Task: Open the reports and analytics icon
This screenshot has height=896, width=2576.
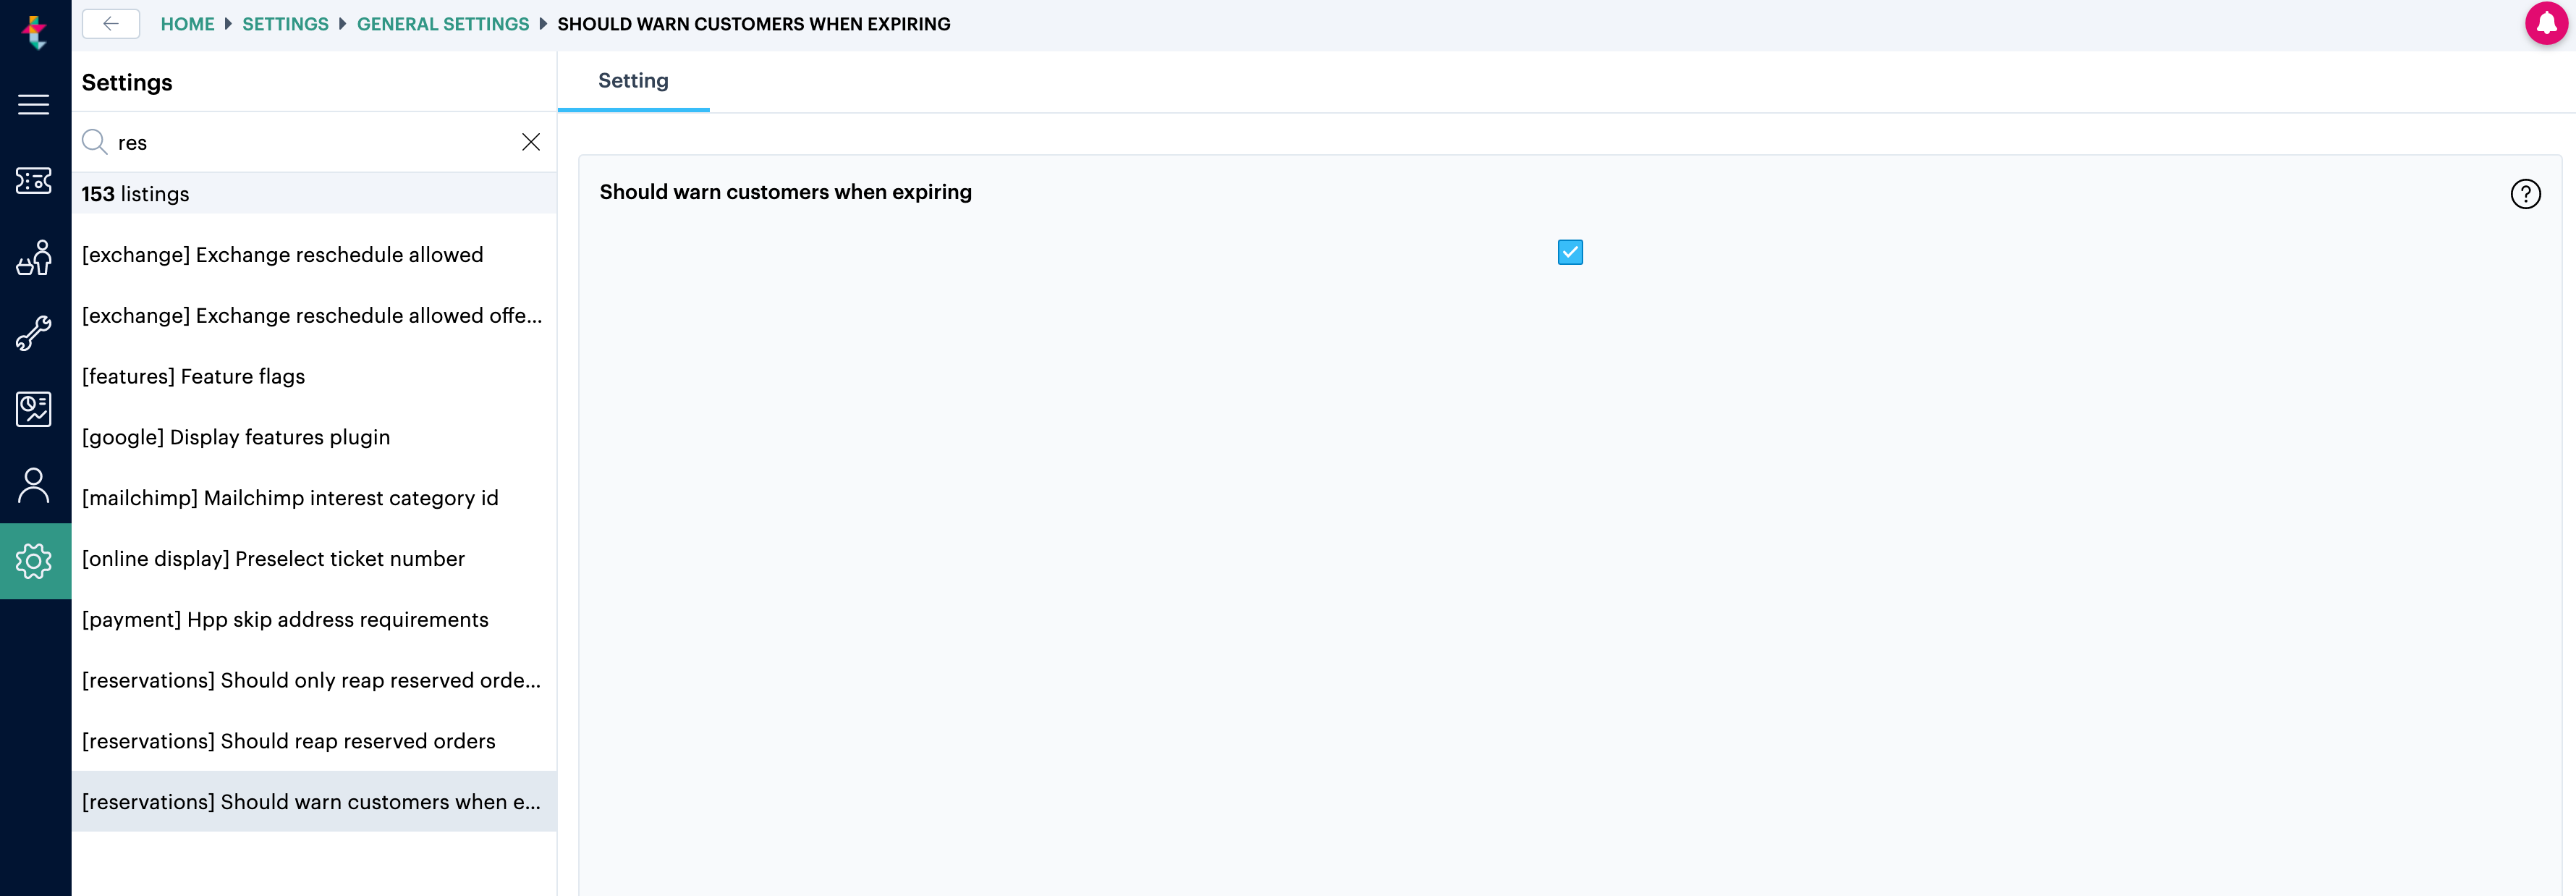Action: (34, 409)
